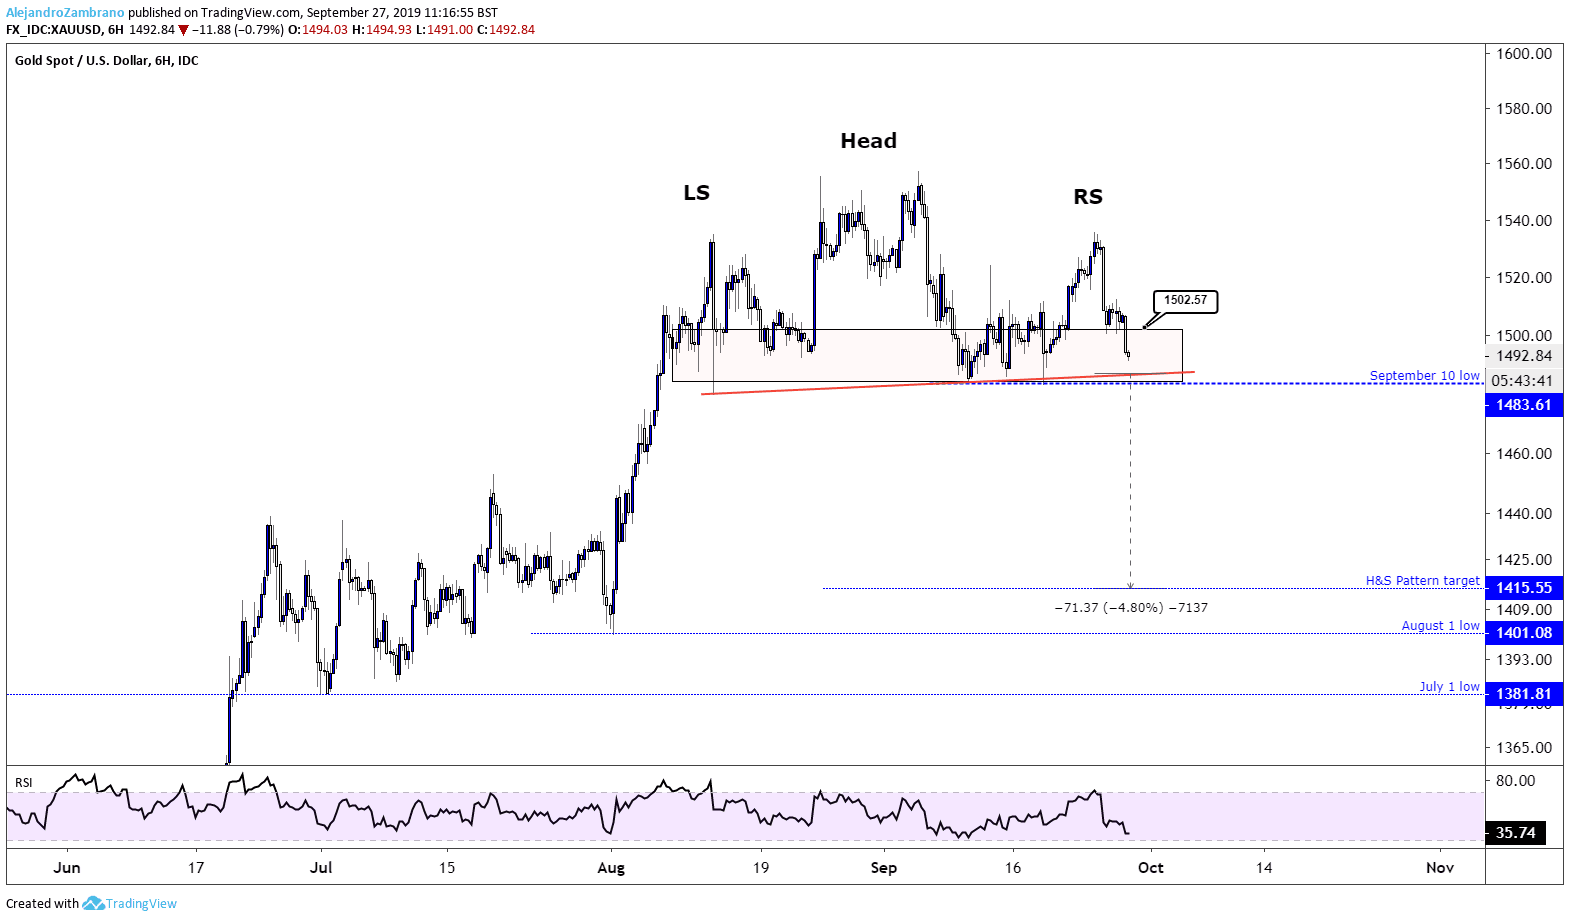
Task: Click the Gold Spot / U.S. Dollar chart title
Action: [107, 61]
